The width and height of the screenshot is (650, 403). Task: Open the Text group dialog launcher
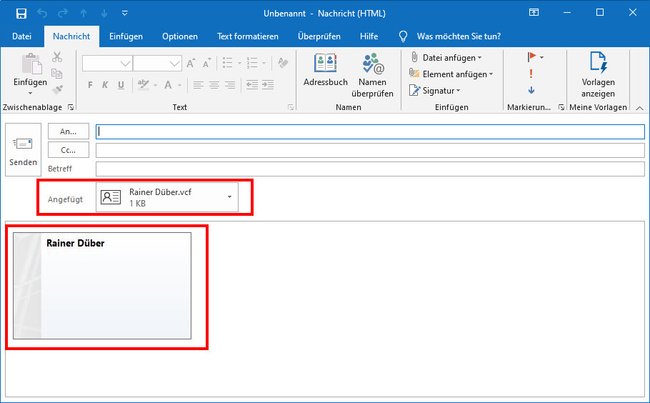[x=291, y=107]
